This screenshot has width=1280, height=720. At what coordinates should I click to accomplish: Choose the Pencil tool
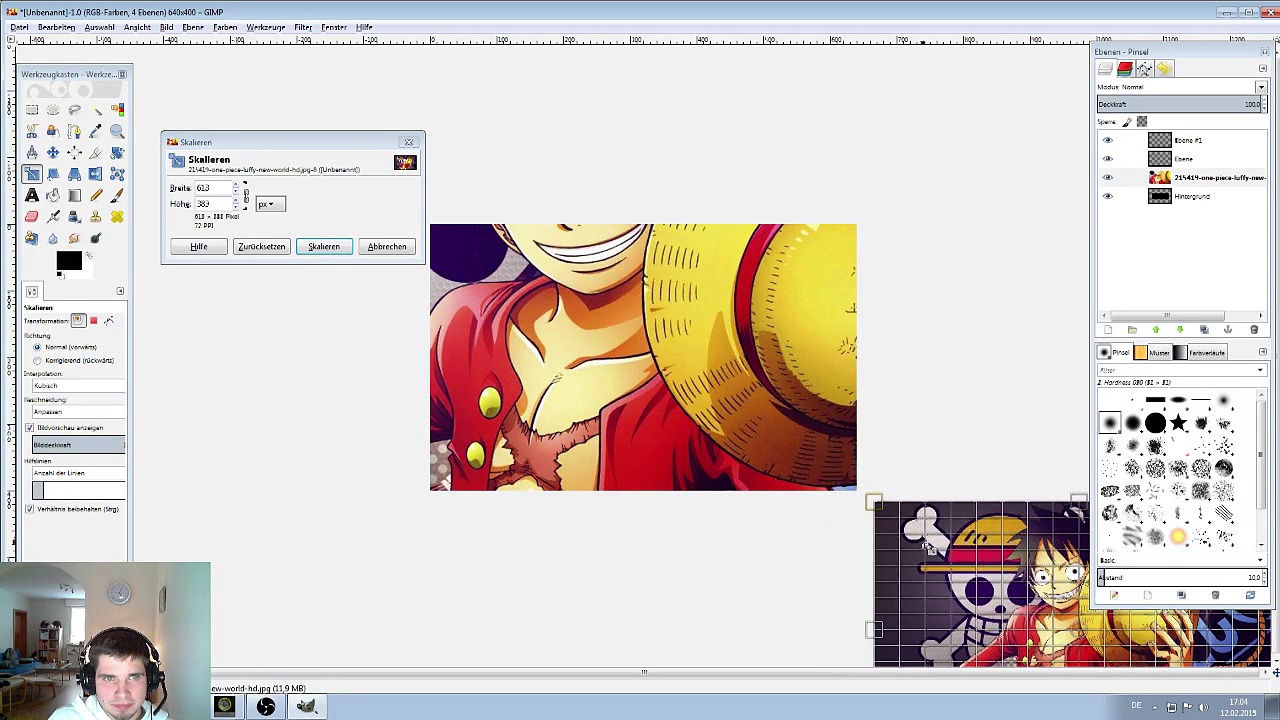96,195
